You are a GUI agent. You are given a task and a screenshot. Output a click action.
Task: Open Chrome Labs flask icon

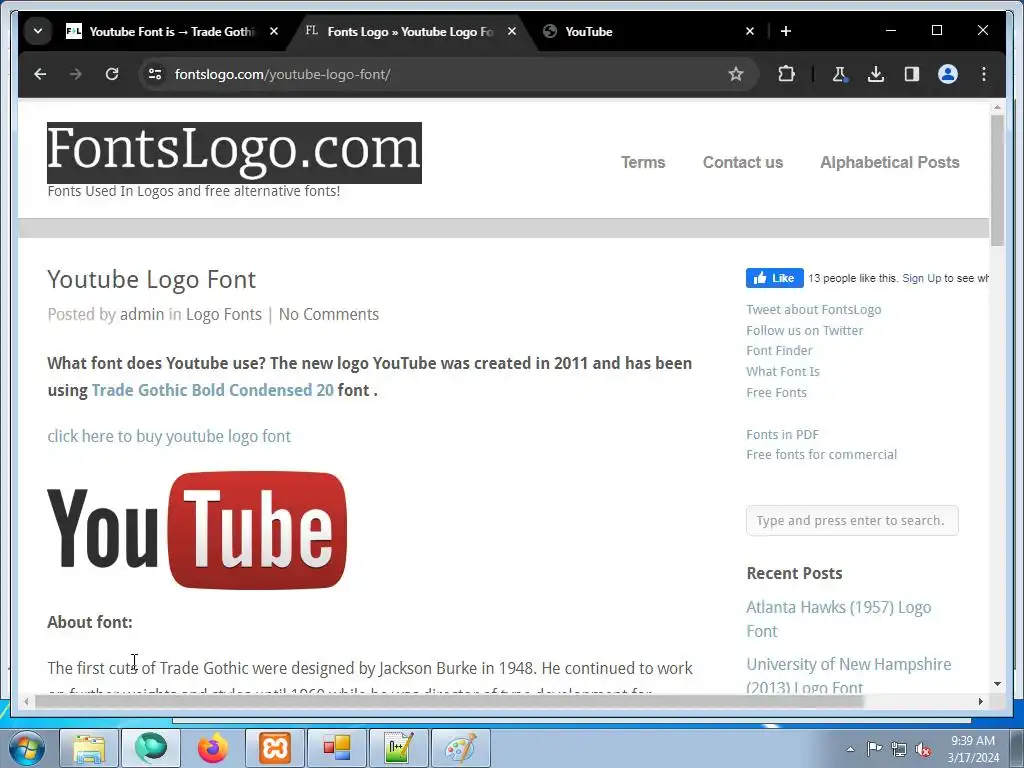[840, 74]
